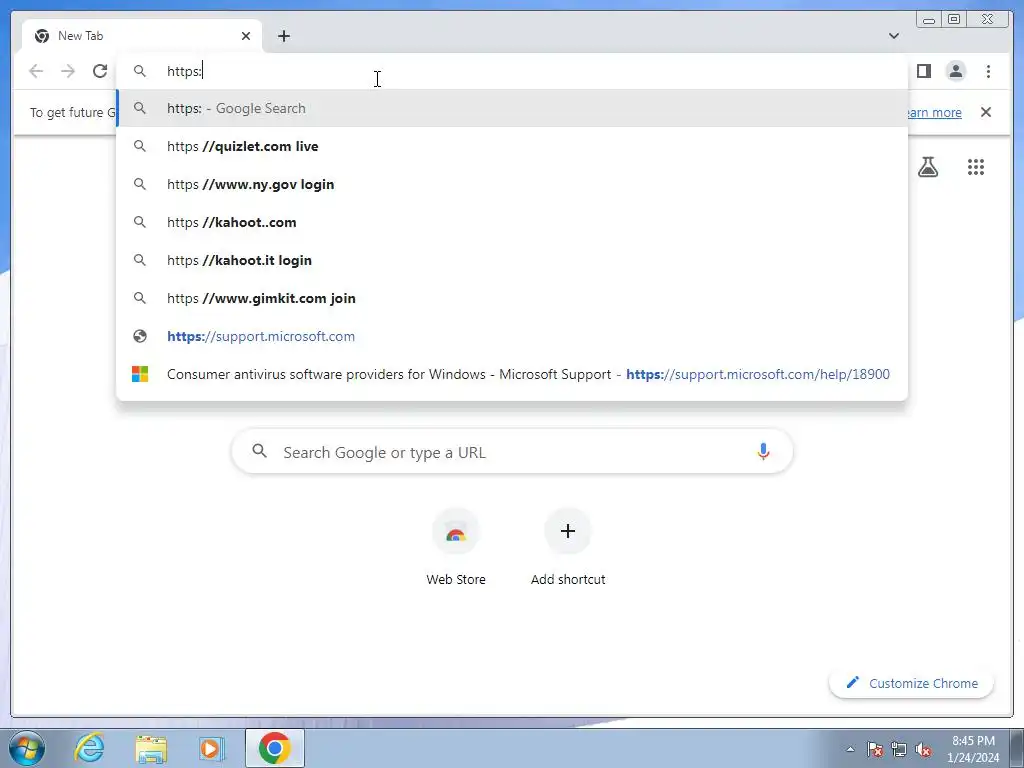Viewport: 1024px width, 768px height.
Task: Choose the www.gimkit.com join suggestion
Action: click(x=512, y=298)
